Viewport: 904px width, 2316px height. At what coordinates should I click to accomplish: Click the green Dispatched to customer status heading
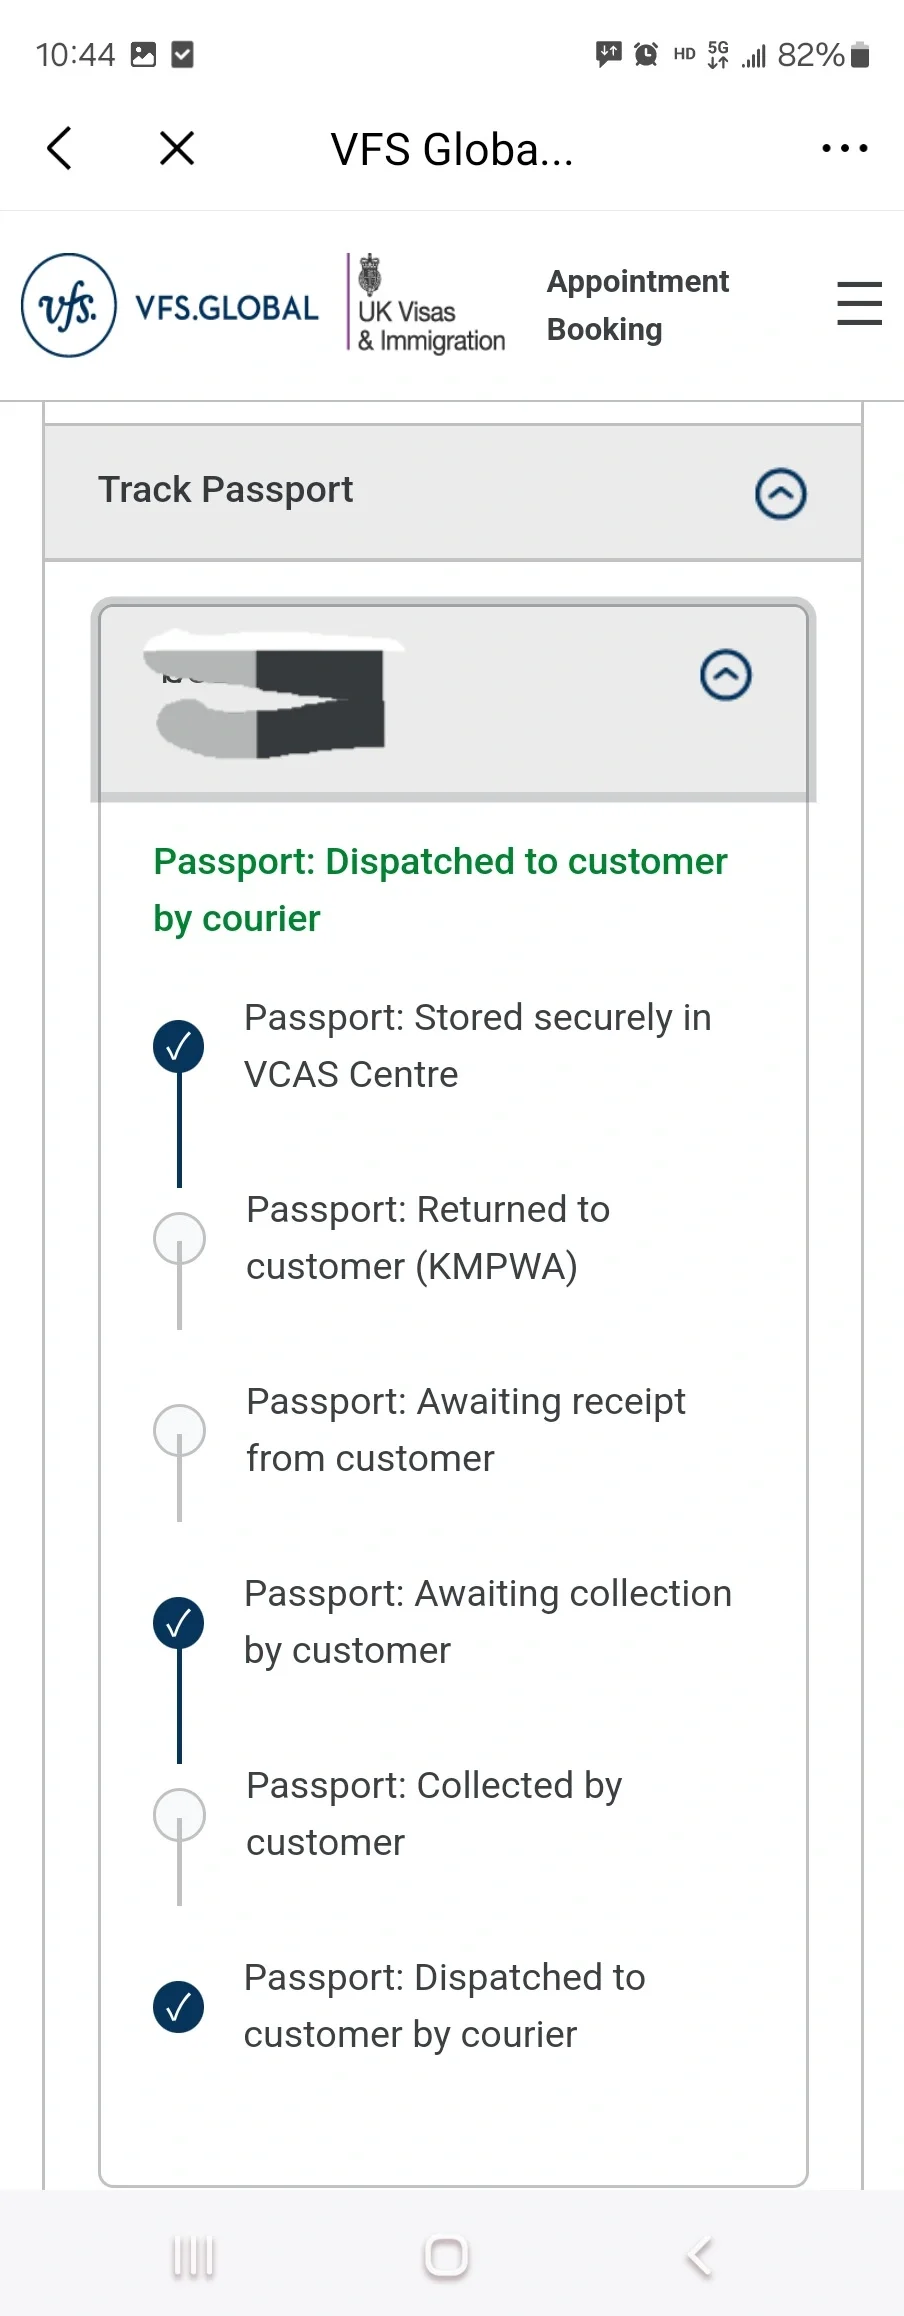440,890
